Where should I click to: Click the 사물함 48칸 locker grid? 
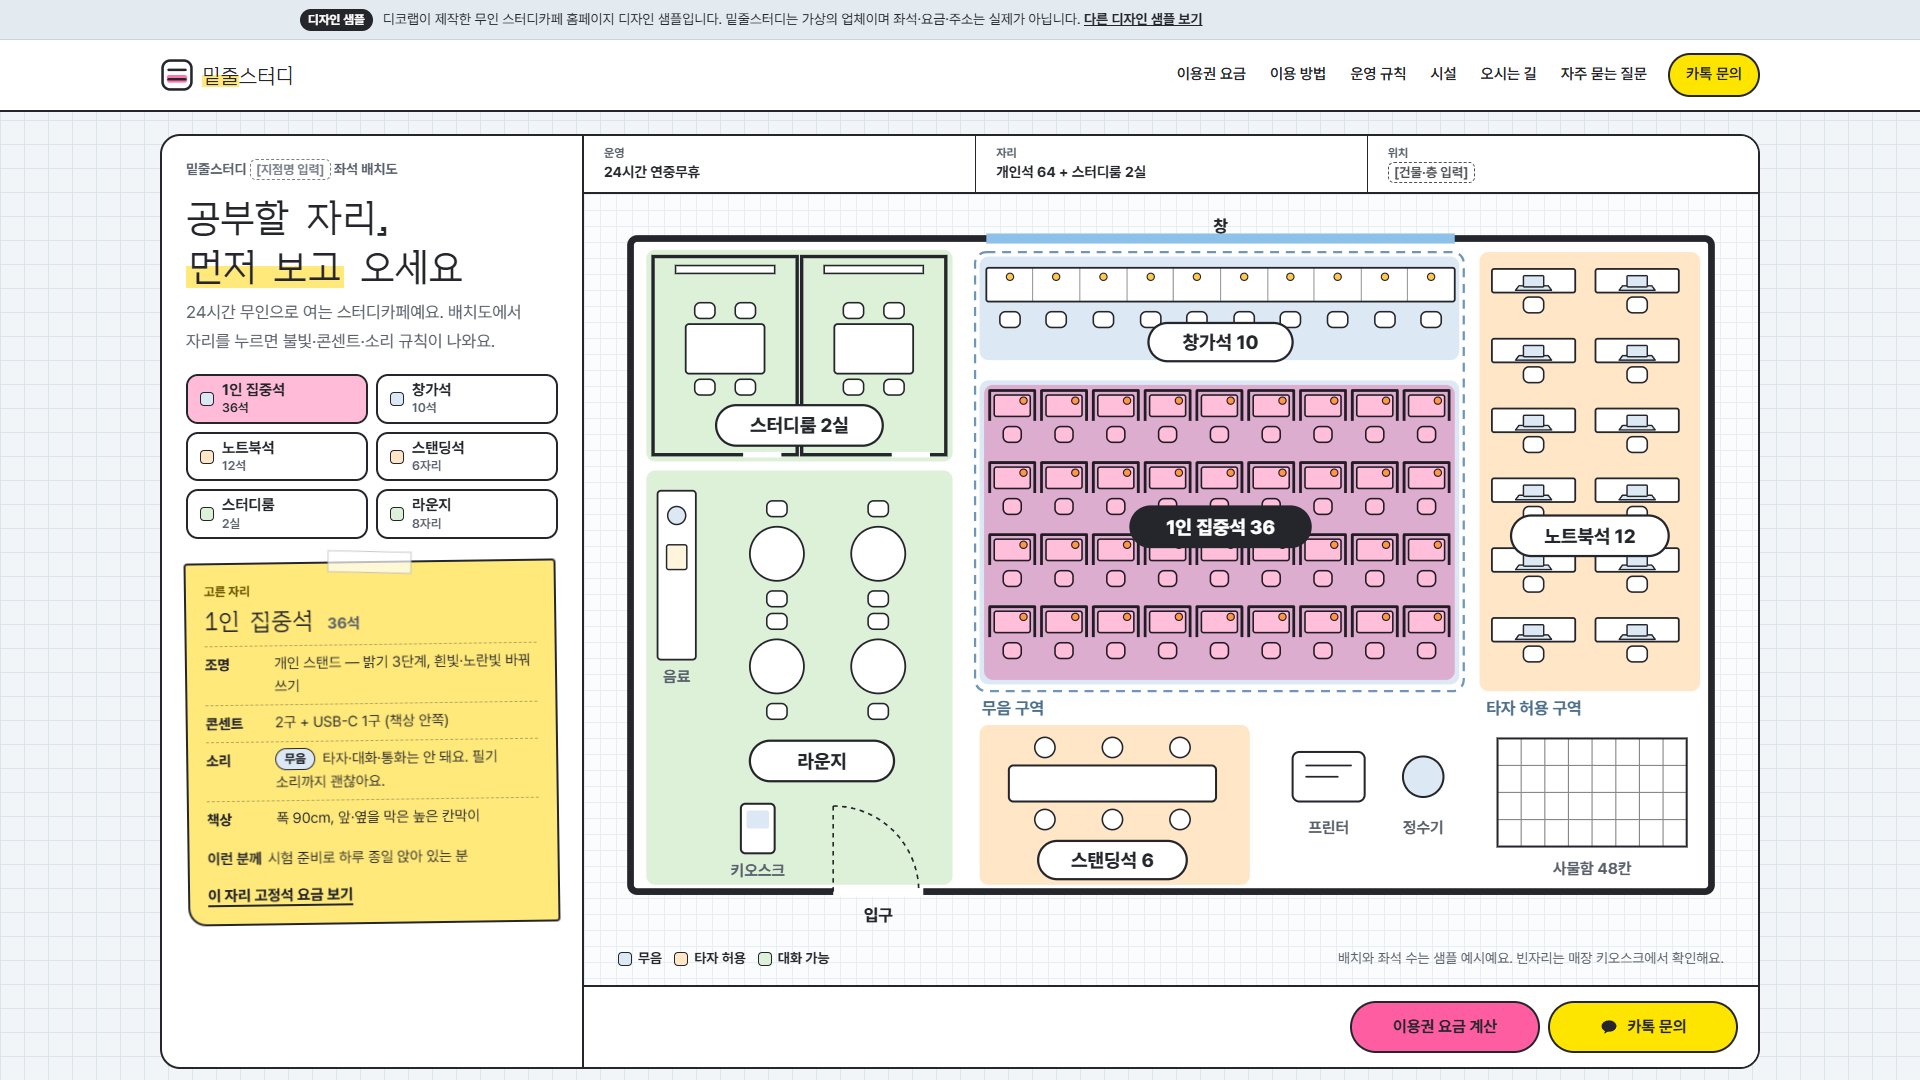[x=1591, y=792]
